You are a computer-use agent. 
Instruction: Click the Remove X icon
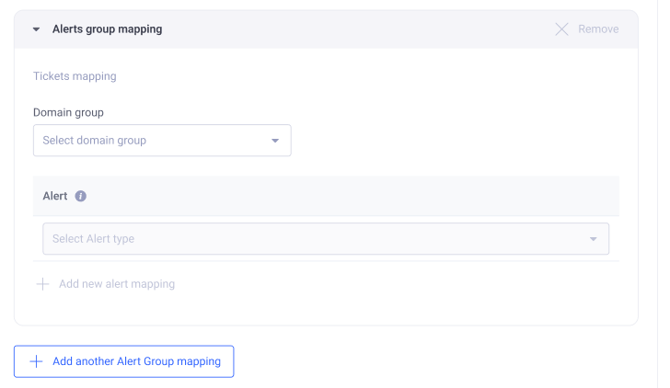[x=561, y=29]
